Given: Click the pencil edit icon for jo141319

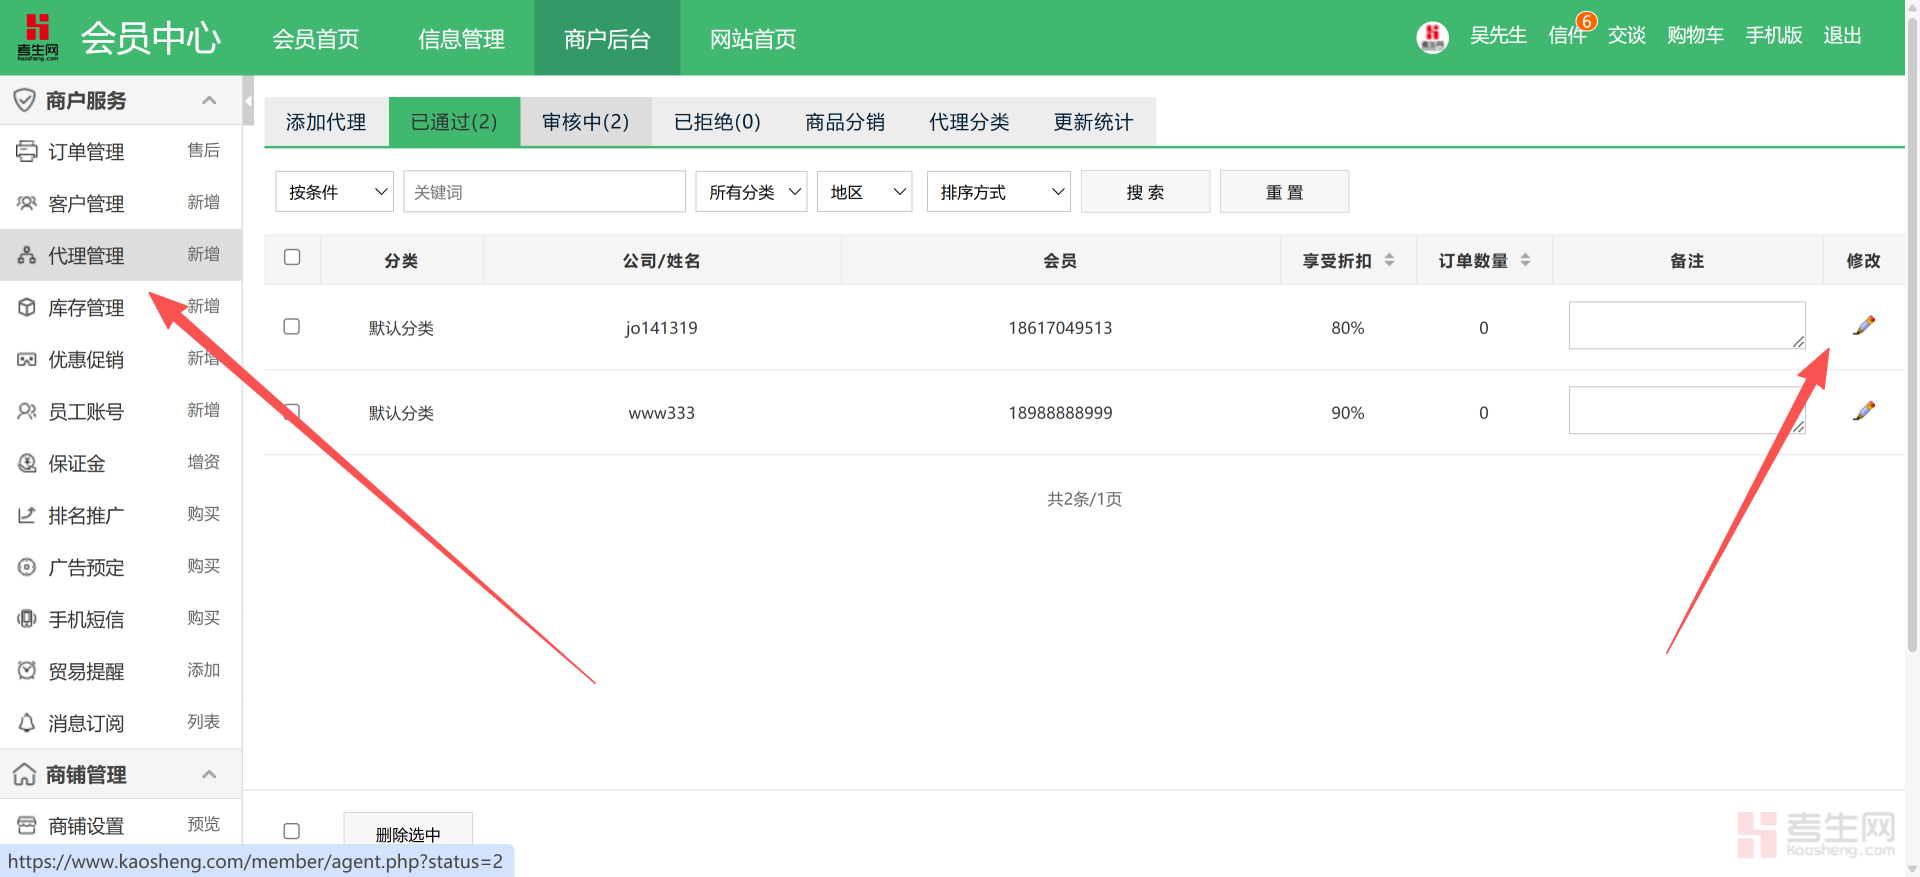Looking at the screenshot, I should pos(1863,326).
